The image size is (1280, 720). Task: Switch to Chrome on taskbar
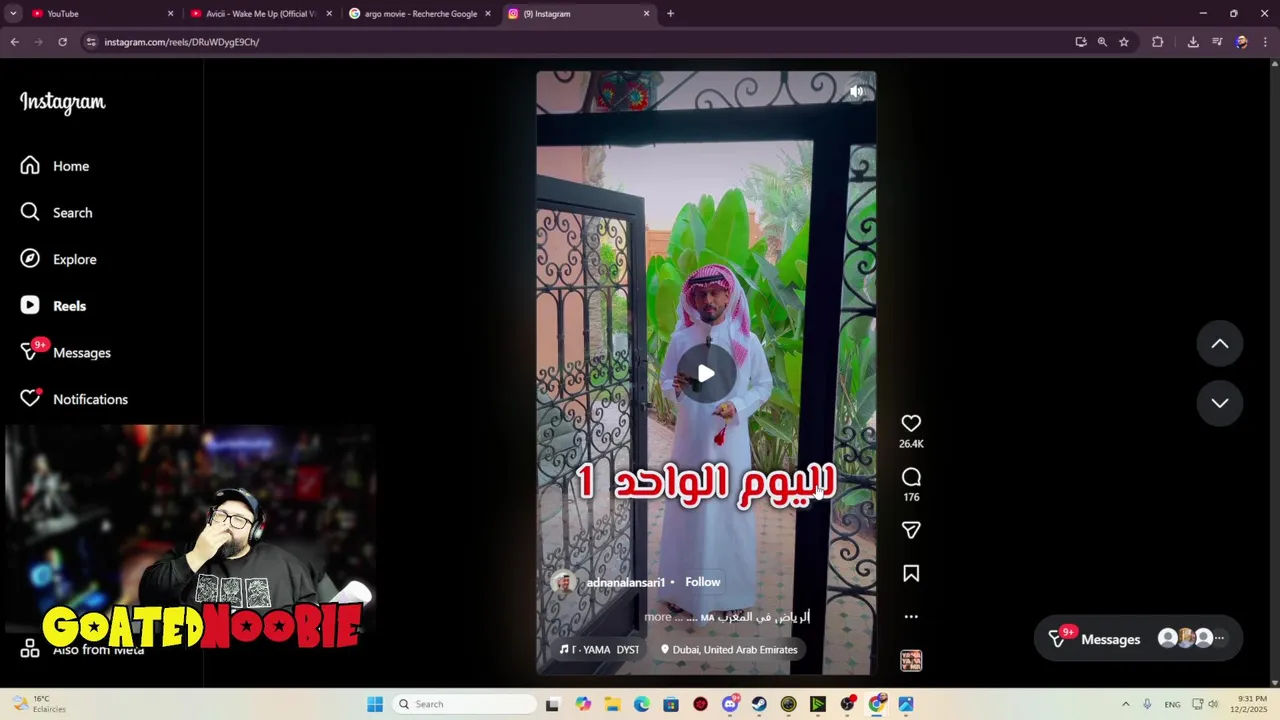(x=877, y=704)
